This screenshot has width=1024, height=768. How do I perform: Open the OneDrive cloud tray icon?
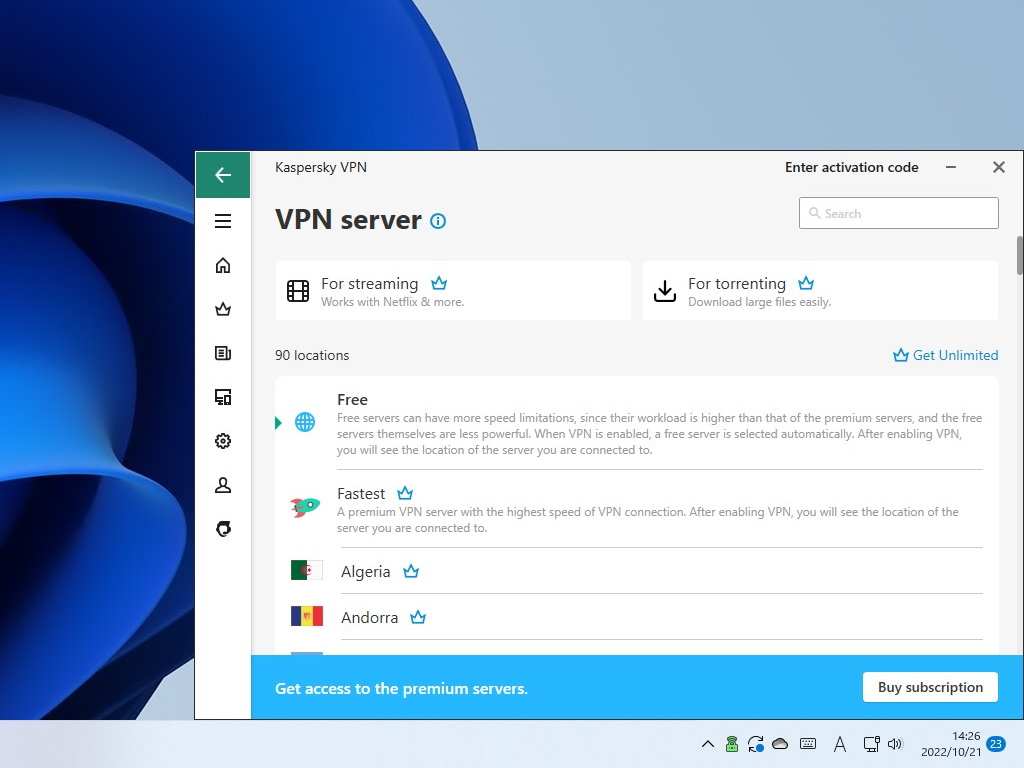pos(780,744)
